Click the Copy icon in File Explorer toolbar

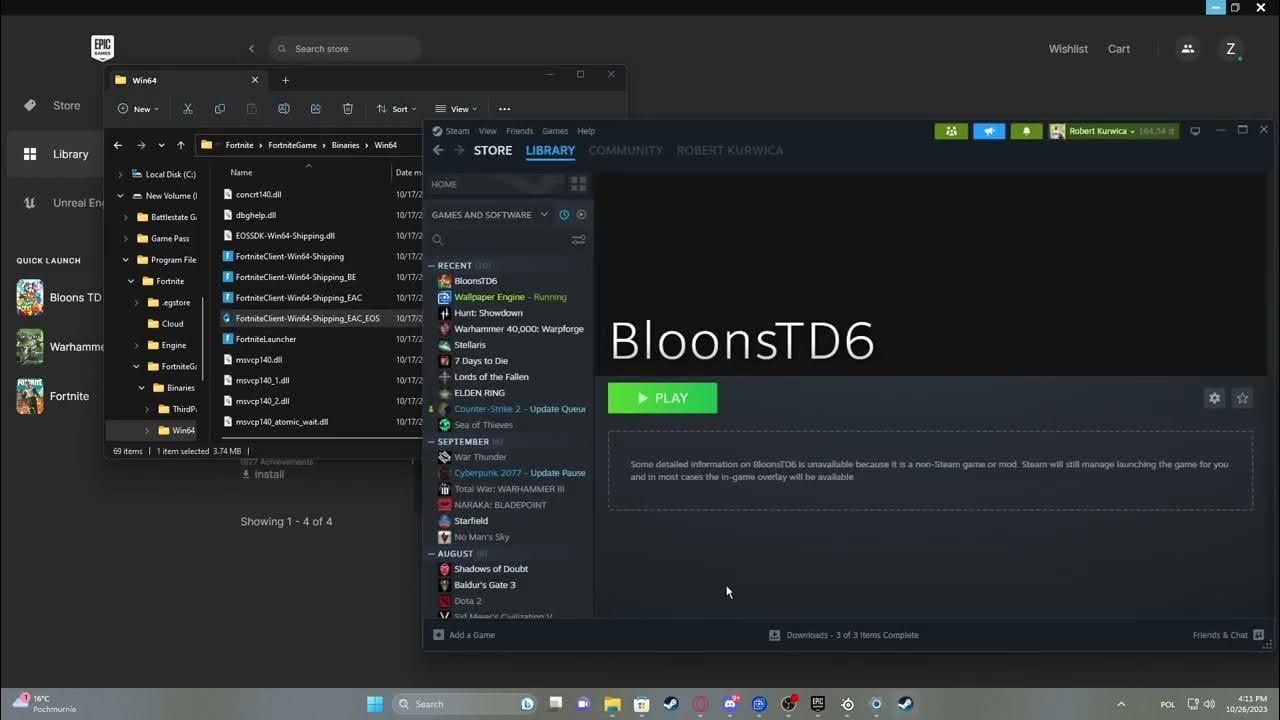click(x=219, y=109)
